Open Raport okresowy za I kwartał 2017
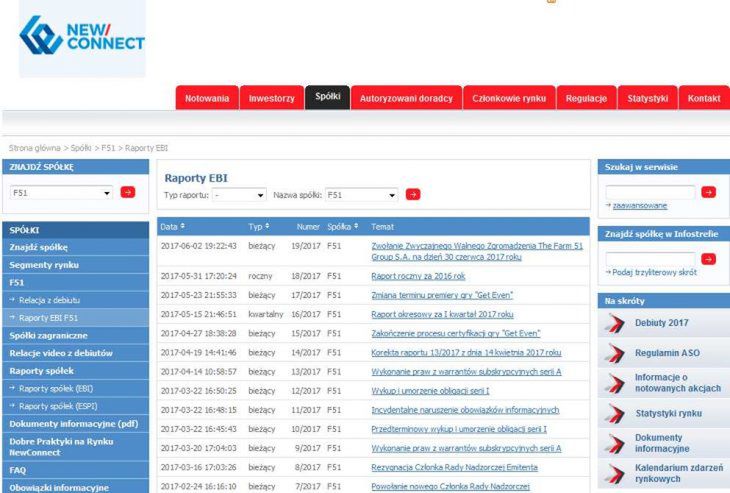This screenshot has width=730, height=493. tap(442, 314)
